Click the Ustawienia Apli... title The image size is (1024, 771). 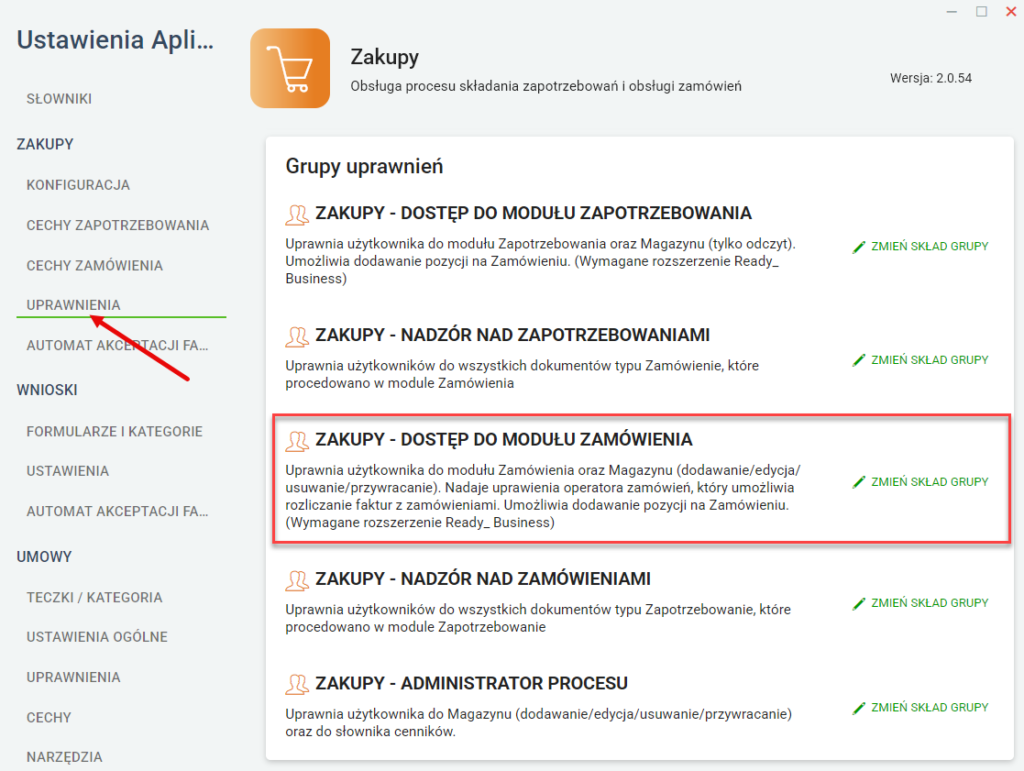(x=115, y=40)
